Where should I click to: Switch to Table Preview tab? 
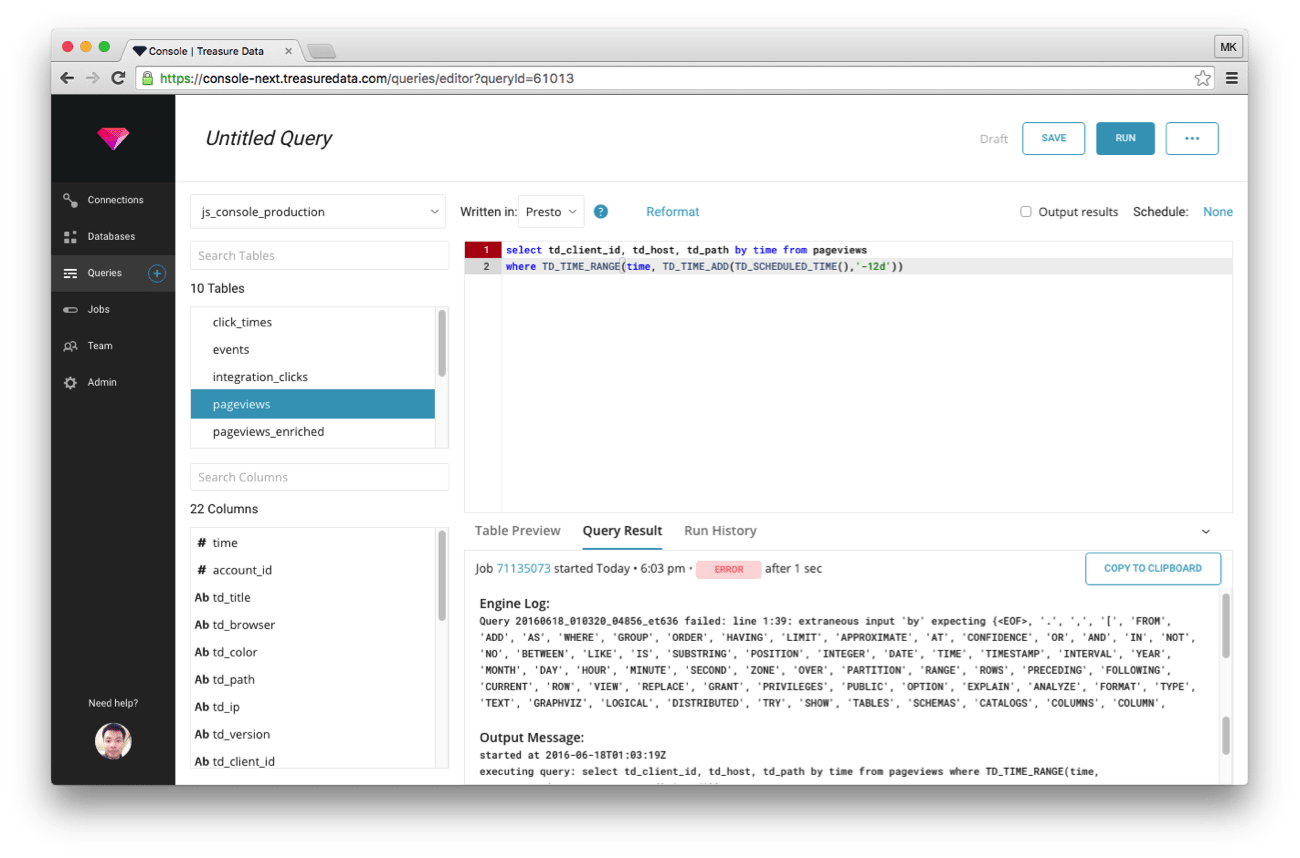[517, 531]
